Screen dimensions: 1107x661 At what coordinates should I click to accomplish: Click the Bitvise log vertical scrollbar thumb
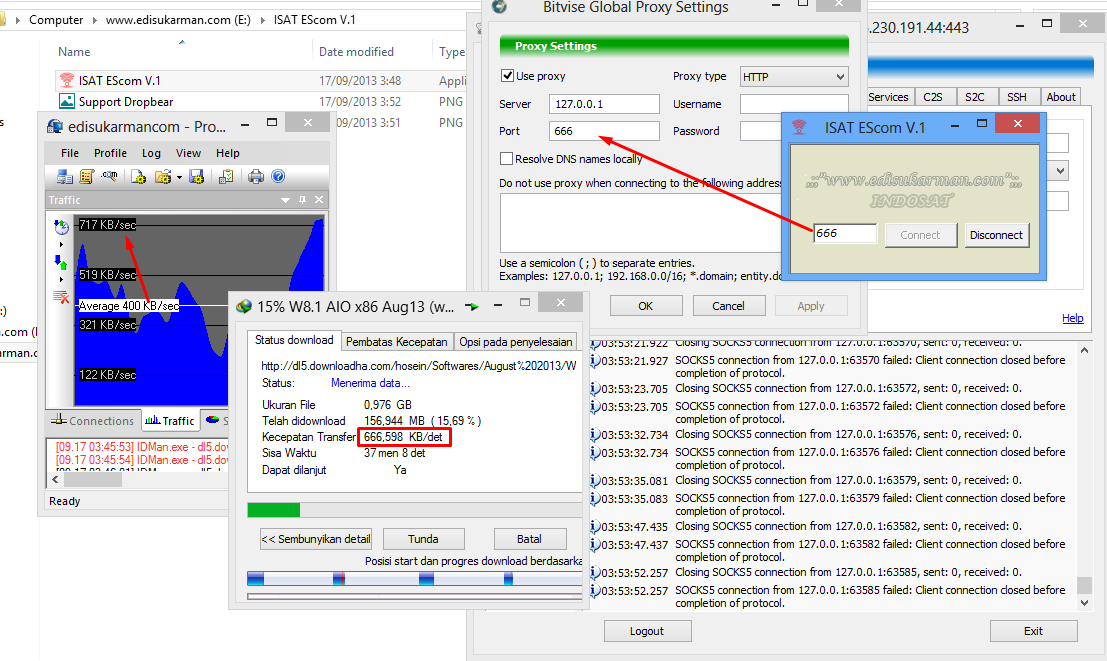[x=1084, y=585]
